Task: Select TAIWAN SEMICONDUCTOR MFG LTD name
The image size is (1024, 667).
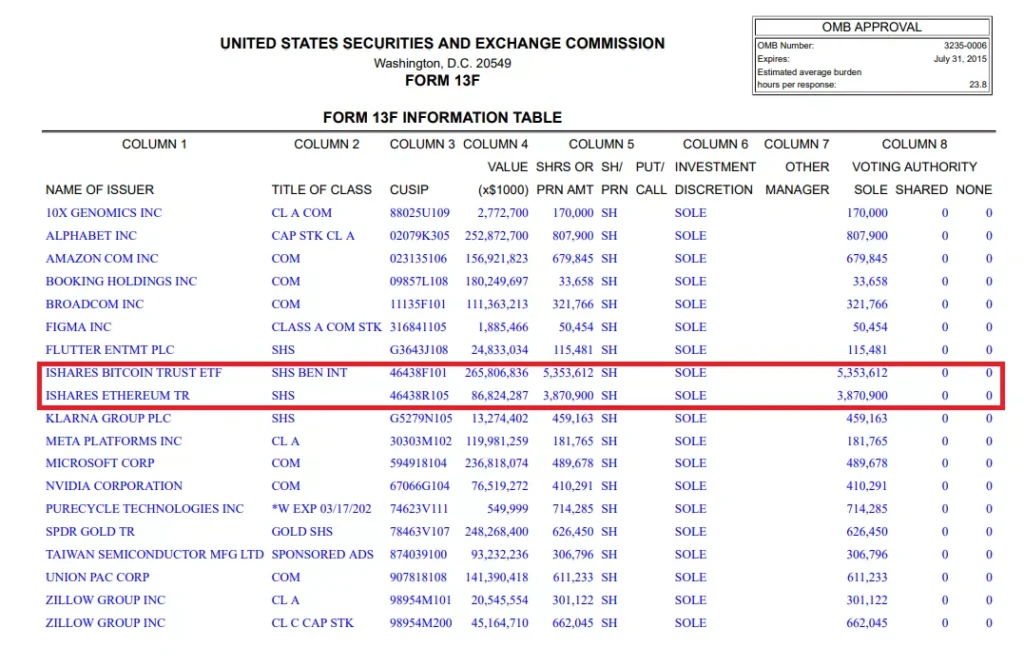Action: coord(154,555)
